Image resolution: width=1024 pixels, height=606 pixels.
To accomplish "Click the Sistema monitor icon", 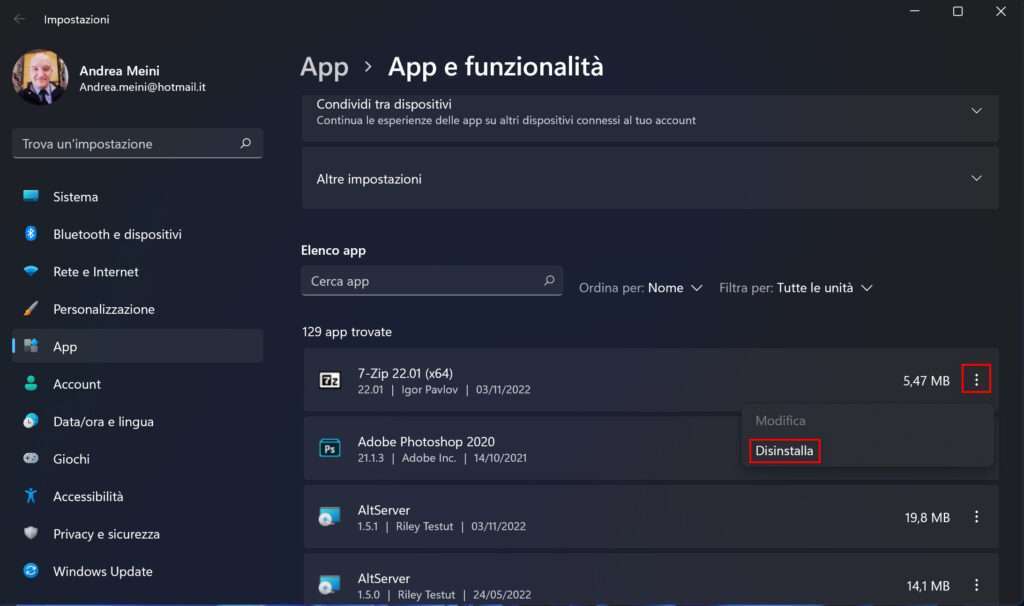I will pyautogui.click(x=31, y=196).
